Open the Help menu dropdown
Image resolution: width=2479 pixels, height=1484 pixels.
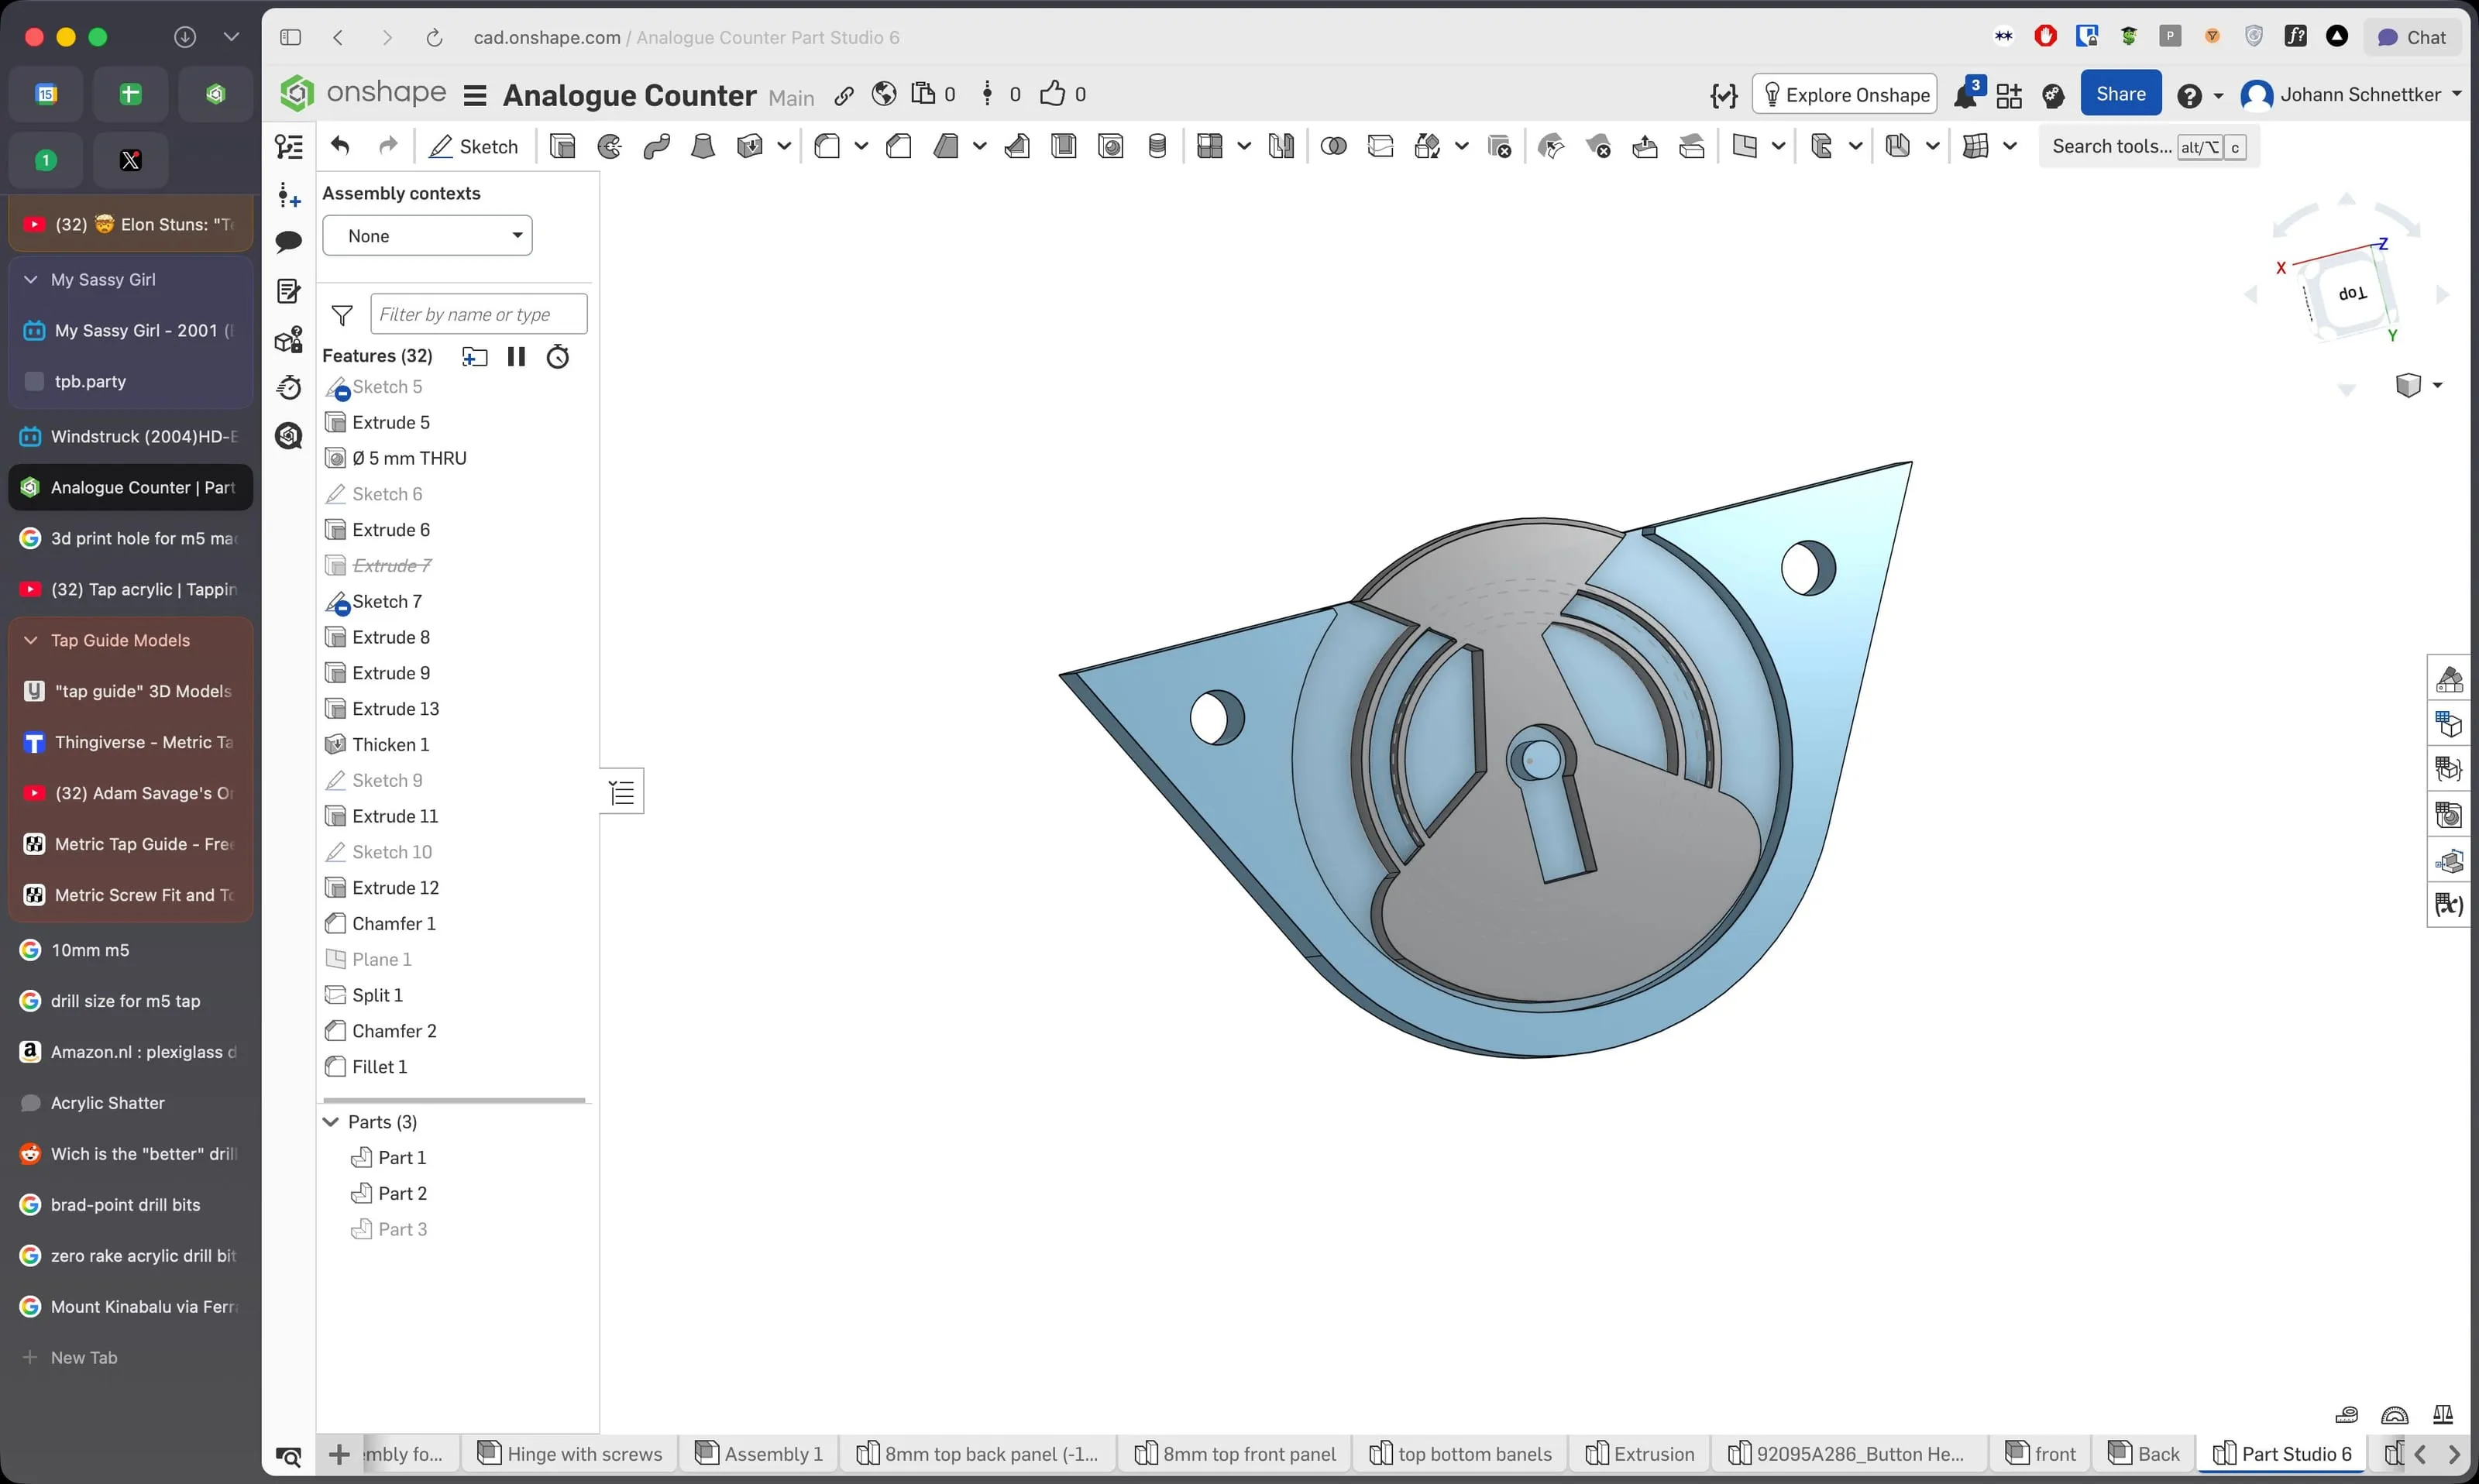(2200, 95)
